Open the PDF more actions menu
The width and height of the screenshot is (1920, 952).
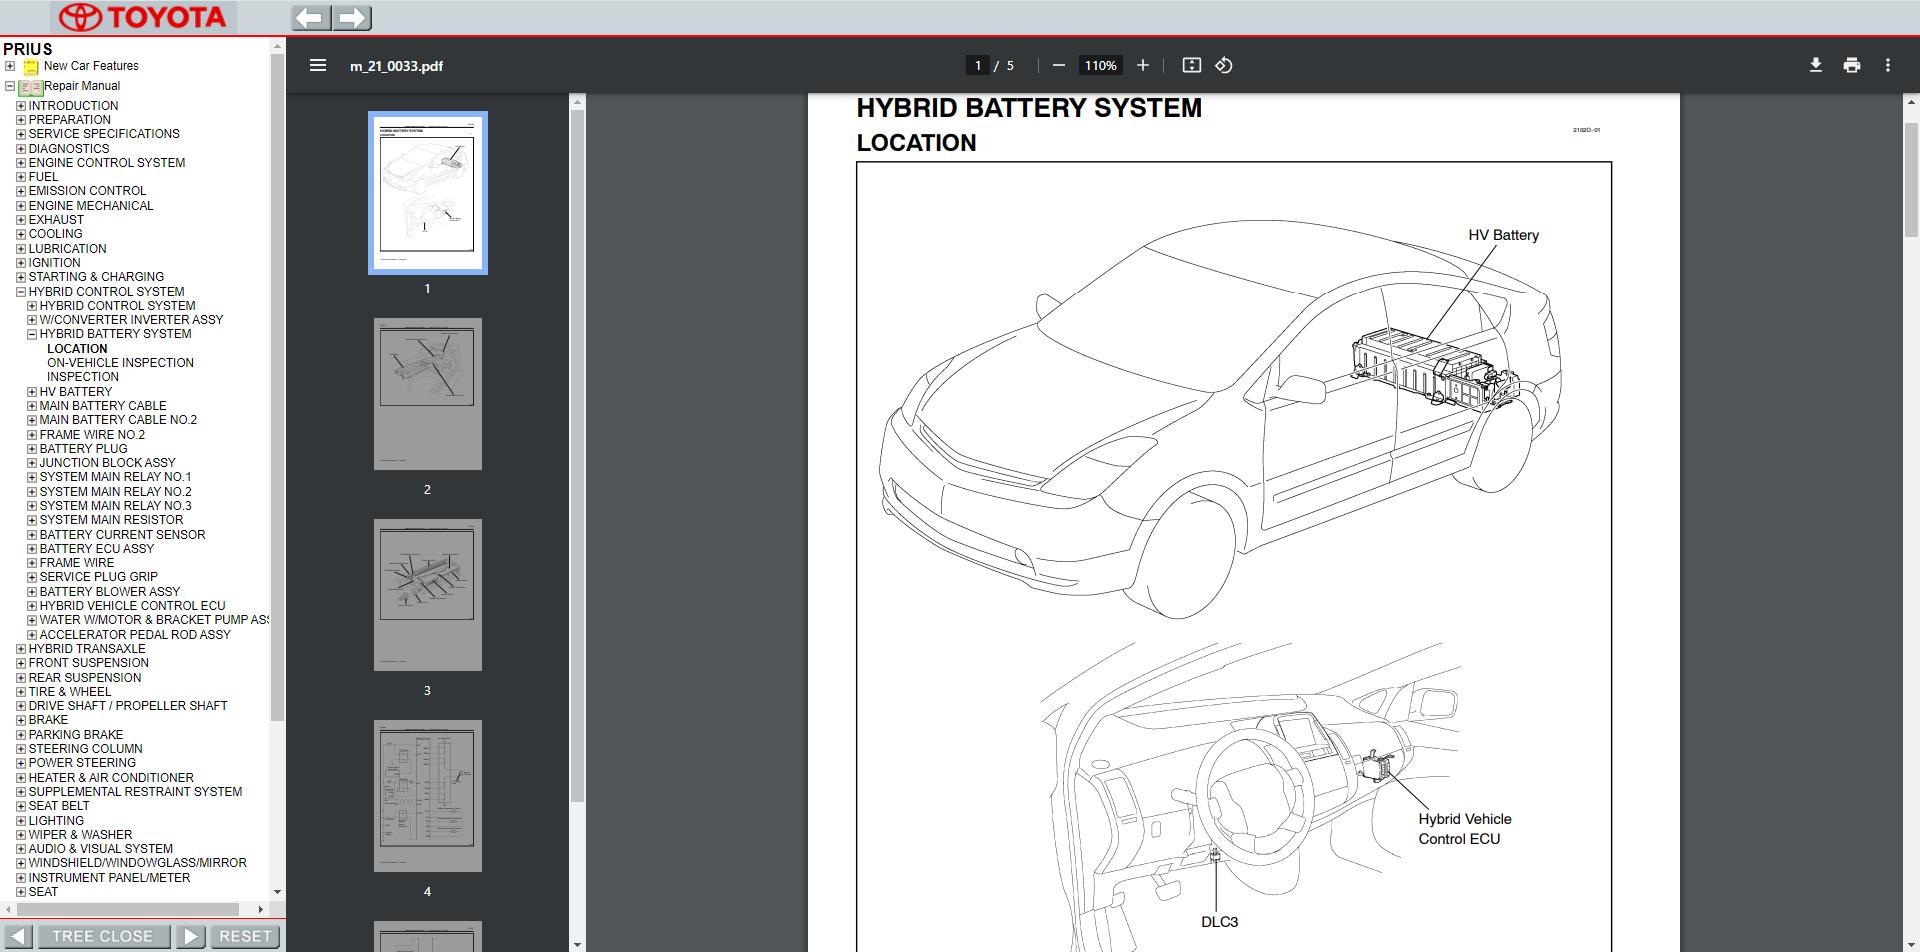[x=1888, y=65]
